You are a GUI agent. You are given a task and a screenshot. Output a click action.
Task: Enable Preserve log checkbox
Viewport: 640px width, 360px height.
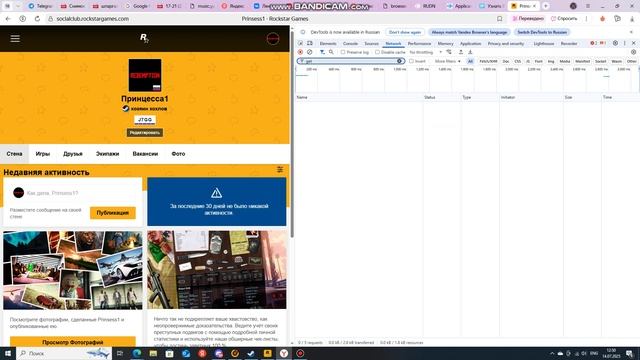[x=343, y=52]
